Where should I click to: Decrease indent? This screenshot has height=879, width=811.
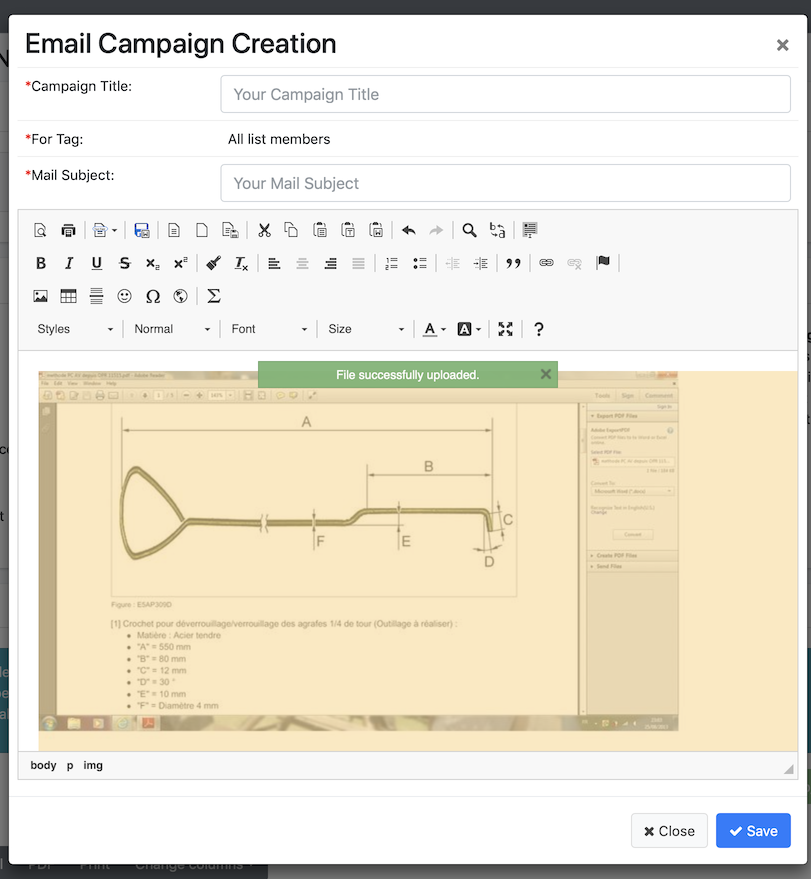coord(452,263)
